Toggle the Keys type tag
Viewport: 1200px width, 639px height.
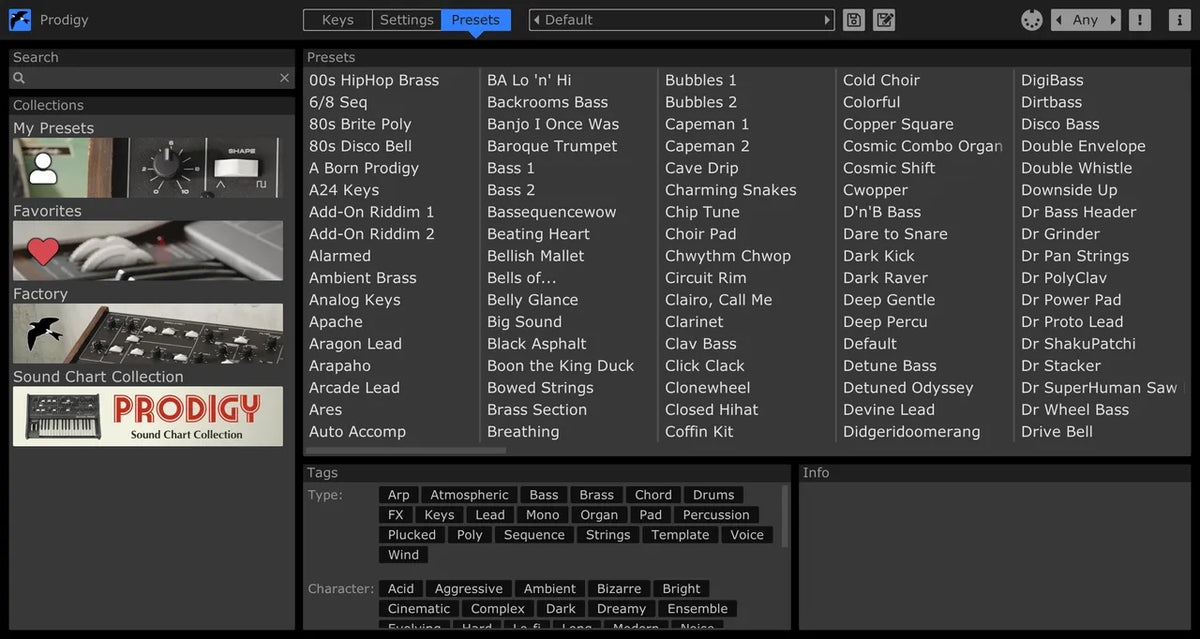point(439,515)
